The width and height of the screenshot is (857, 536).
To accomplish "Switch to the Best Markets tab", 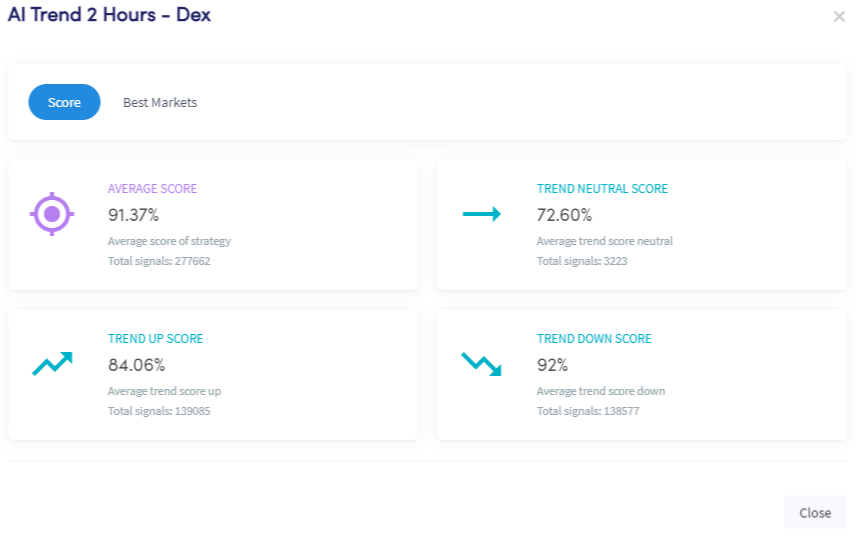I will point(160,103).
